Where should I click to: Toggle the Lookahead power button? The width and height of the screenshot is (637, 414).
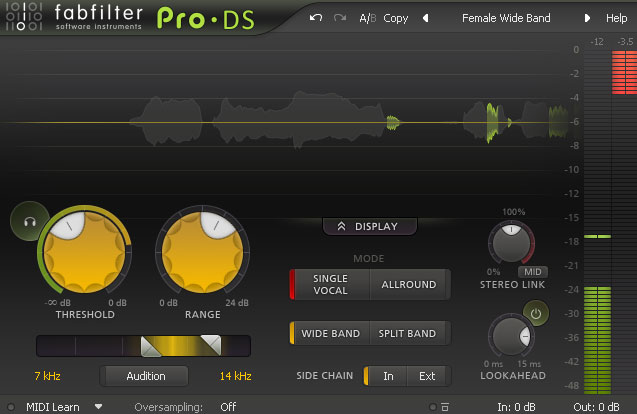[537, 315]
